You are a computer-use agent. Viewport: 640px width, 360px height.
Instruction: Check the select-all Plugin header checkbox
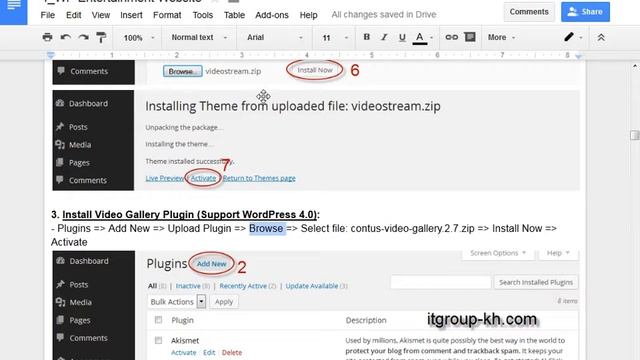[158, 320]
